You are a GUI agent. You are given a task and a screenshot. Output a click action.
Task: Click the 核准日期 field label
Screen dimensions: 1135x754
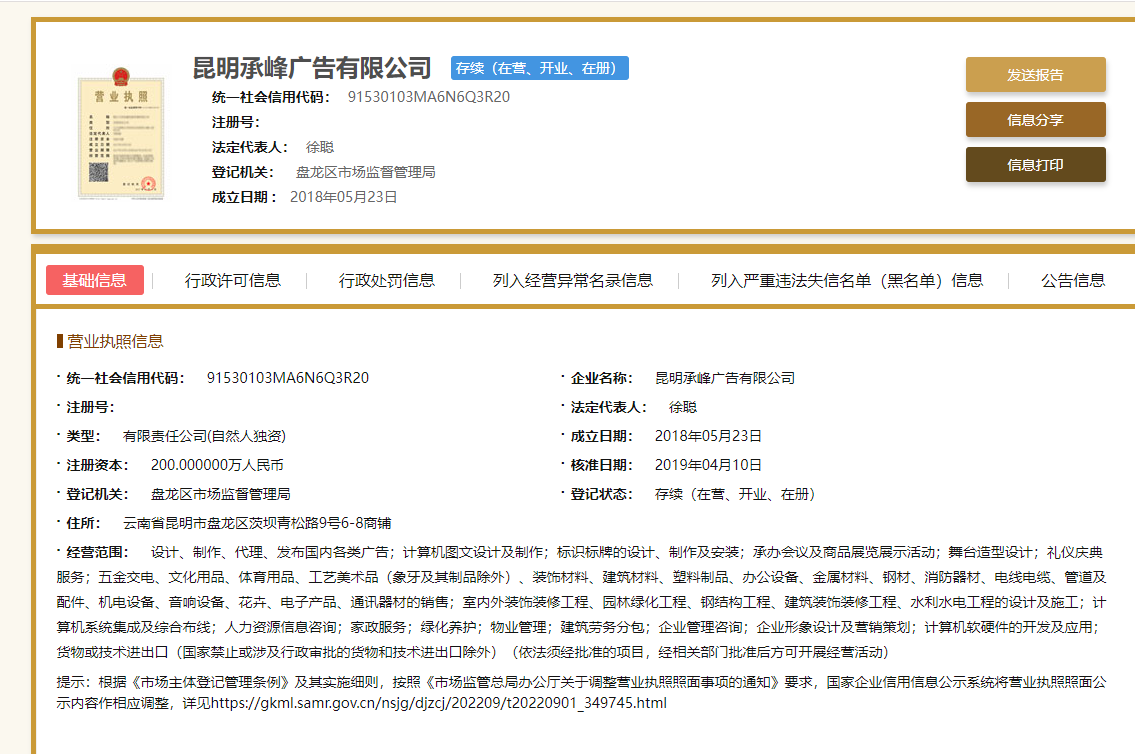[602, 465]
